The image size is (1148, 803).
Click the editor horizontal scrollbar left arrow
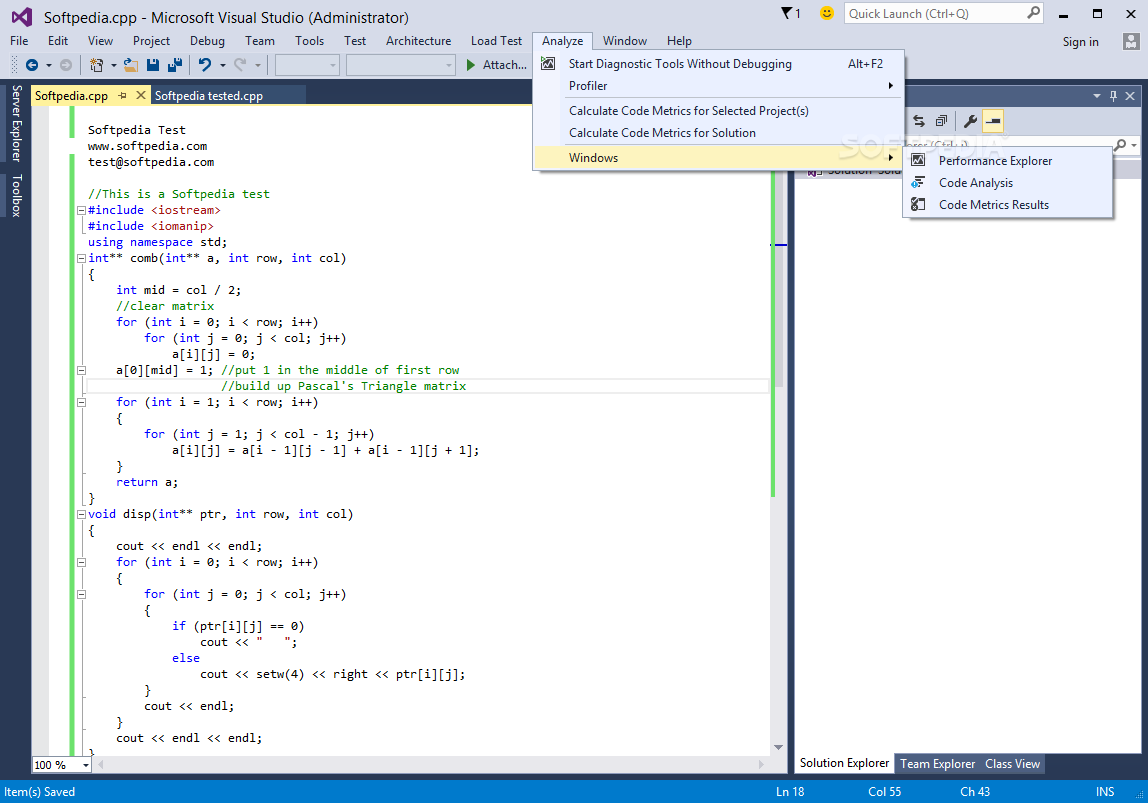[100, 764]
